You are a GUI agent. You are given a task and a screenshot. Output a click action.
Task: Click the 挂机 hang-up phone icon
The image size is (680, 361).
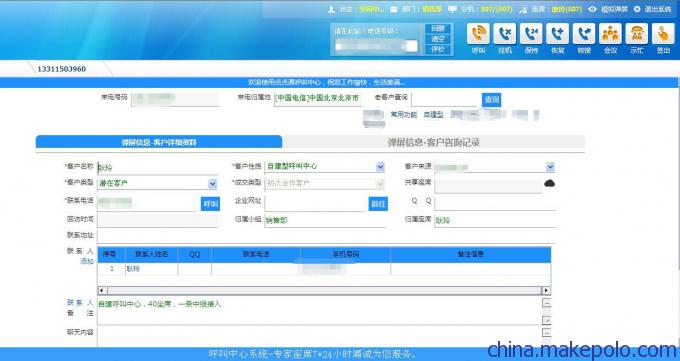click(x=505, y=33)
